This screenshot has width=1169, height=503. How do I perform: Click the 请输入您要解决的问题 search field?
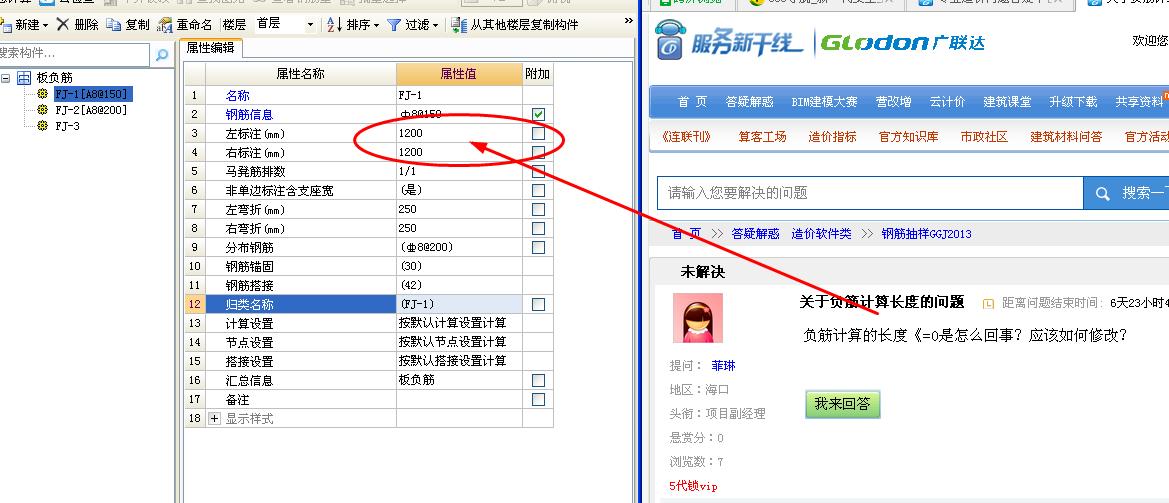[x=870, y=194]
